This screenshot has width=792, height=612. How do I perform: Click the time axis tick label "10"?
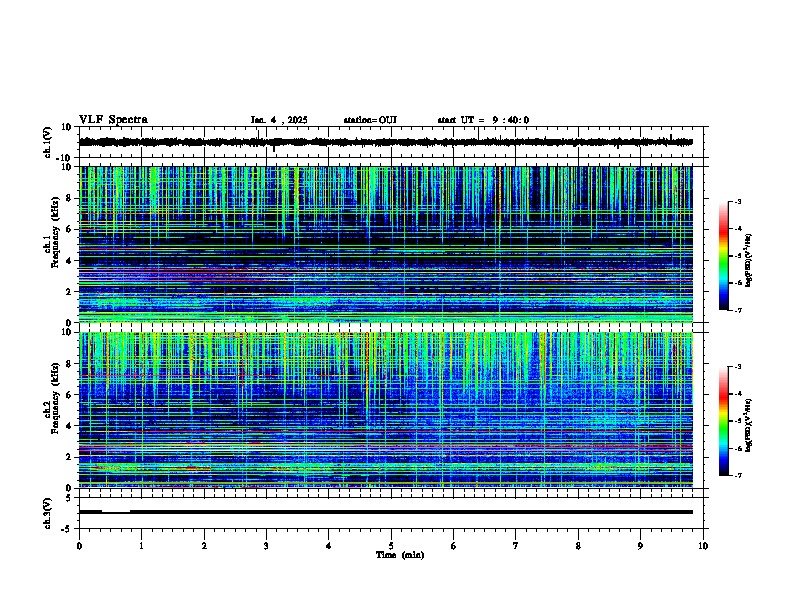(x=703, y=546)
